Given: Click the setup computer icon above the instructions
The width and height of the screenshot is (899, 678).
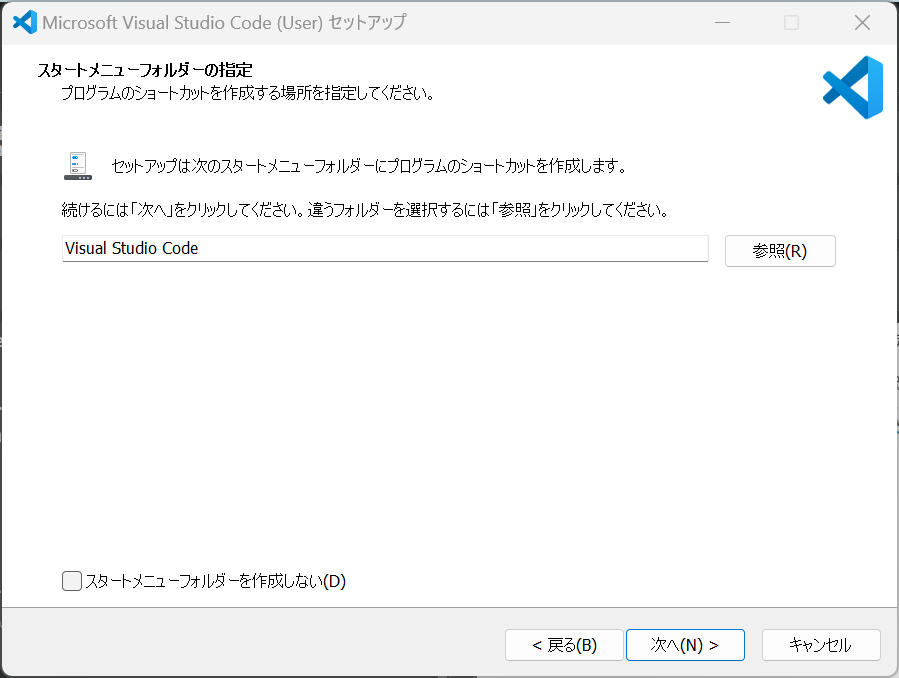Looking at the screenshot, I should 77,163.
